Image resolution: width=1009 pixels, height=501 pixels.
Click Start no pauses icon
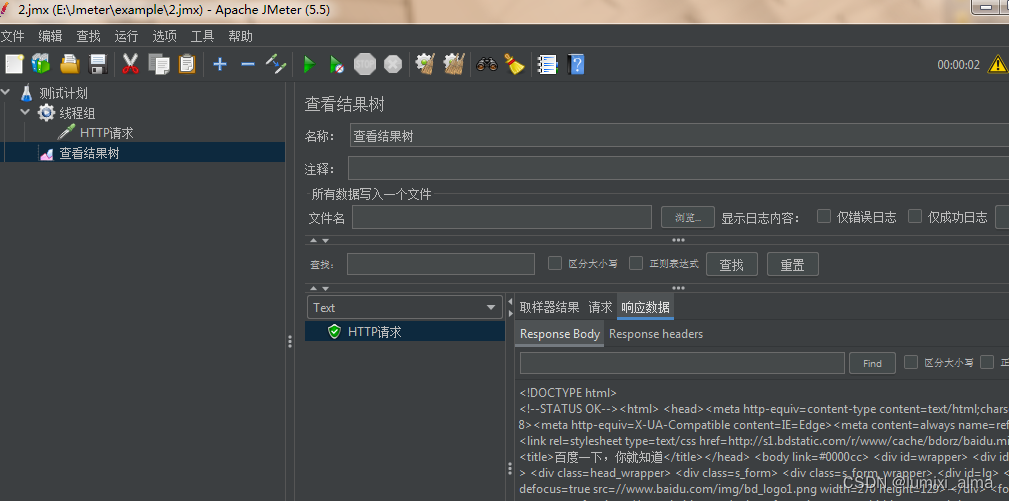(x=337, y=64)
